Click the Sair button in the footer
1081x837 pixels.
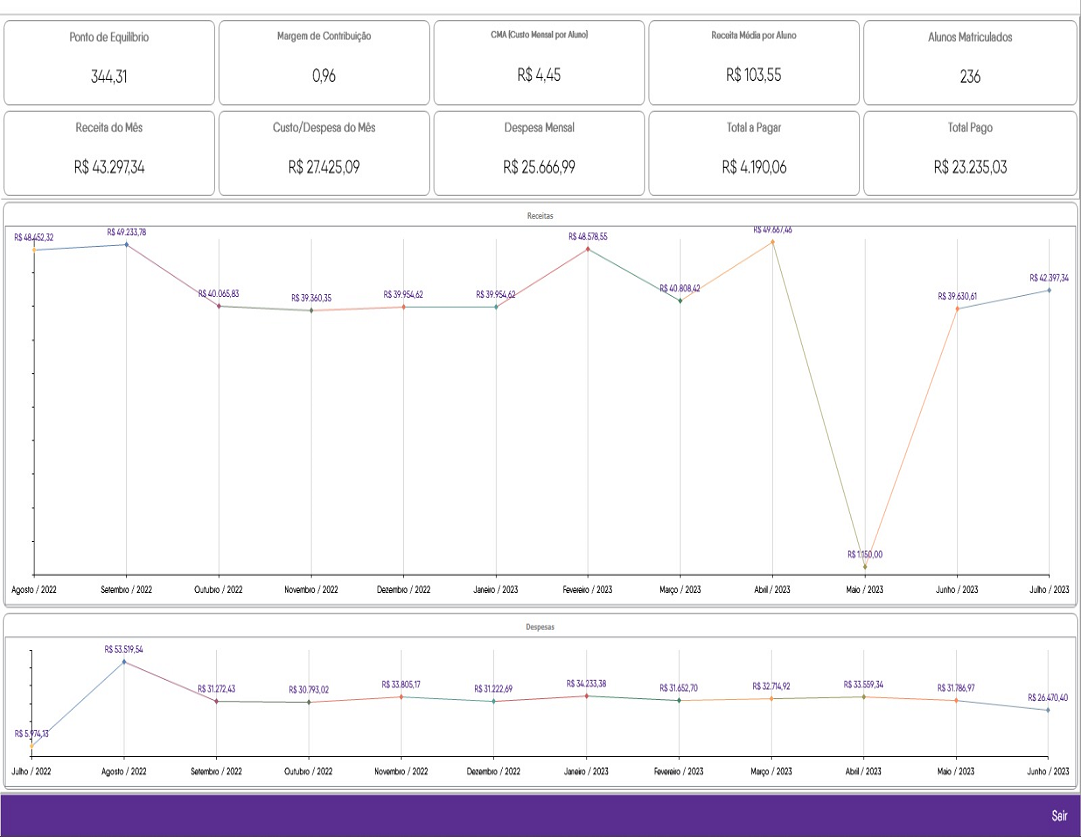tap(1059, 816)
